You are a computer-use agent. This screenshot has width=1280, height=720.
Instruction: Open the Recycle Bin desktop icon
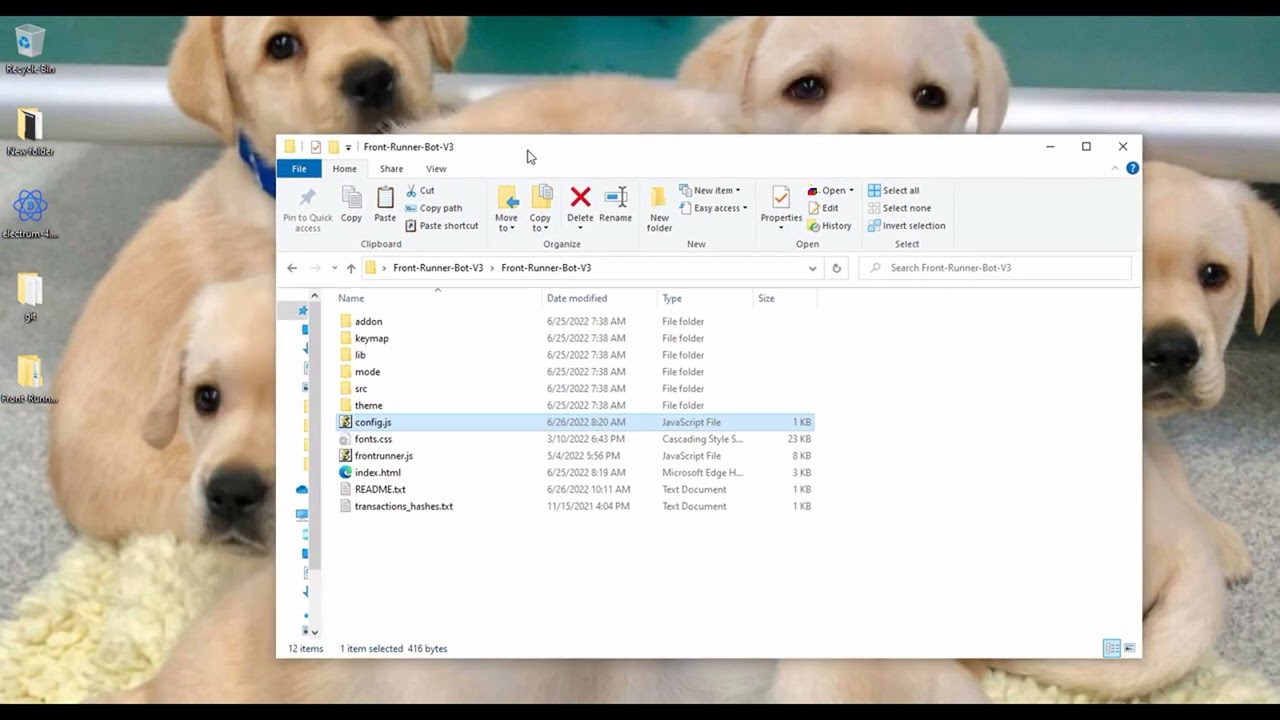click(x=30, y=50)
